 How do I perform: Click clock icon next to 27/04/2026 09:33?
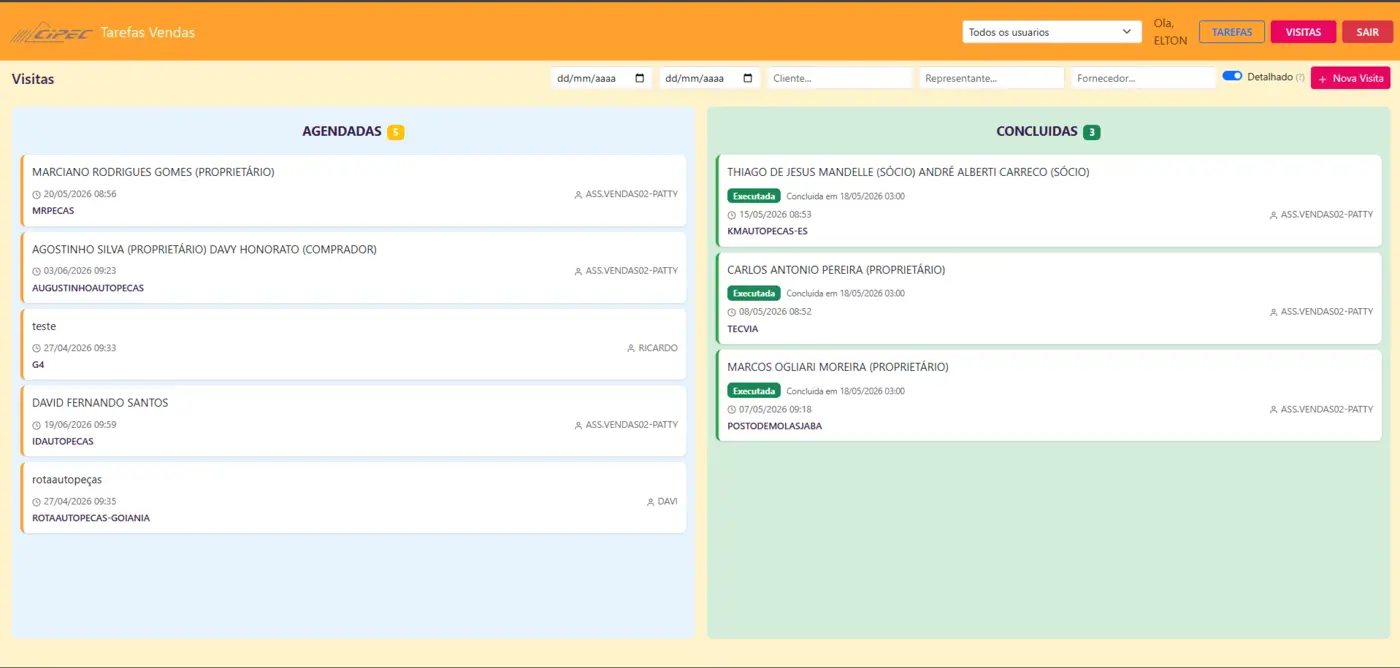37,349
